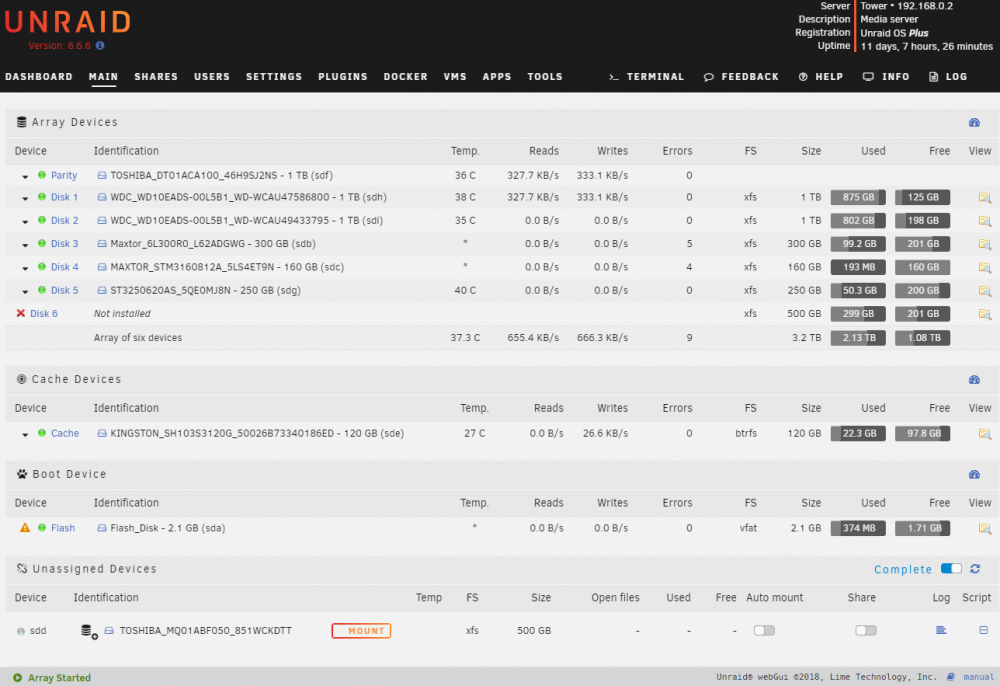Browse Flash drive via folder icon
This screenshot has width=1000, height=686.
coord(985,529)
